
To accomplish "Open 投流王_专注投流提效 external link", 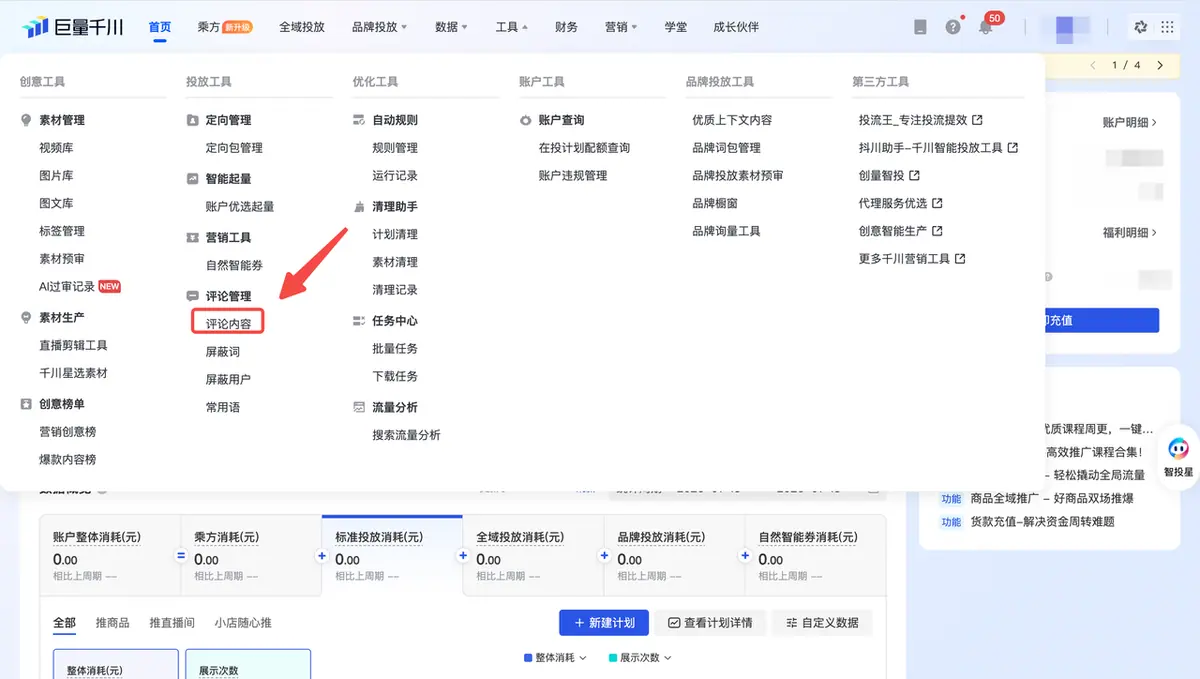I will pos(920,120).
